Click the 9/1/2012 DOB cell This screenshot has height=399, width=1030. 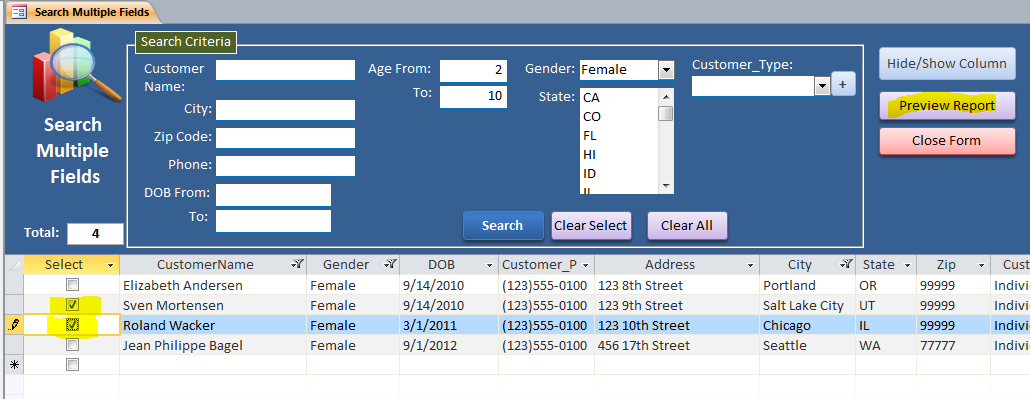(x=449, y=344)
